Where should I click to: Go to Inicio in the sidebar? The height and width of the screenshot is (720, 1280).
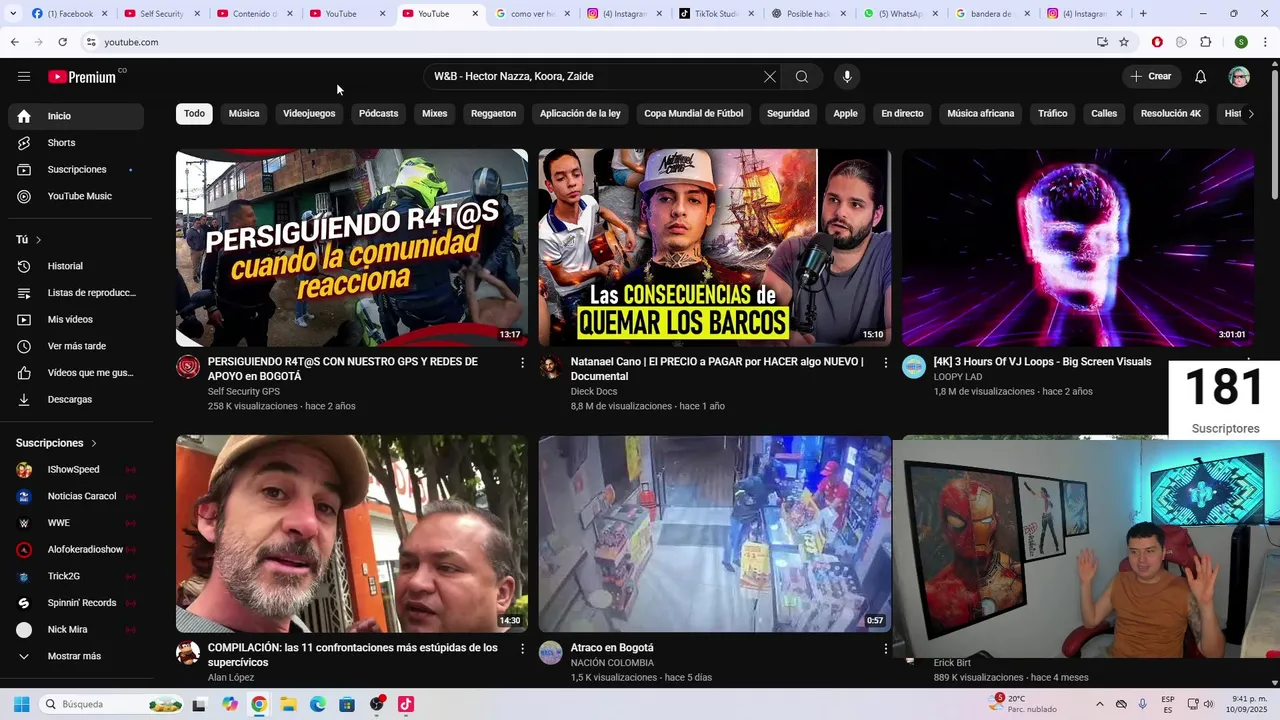pyautogui.click(x=76, y=116)
